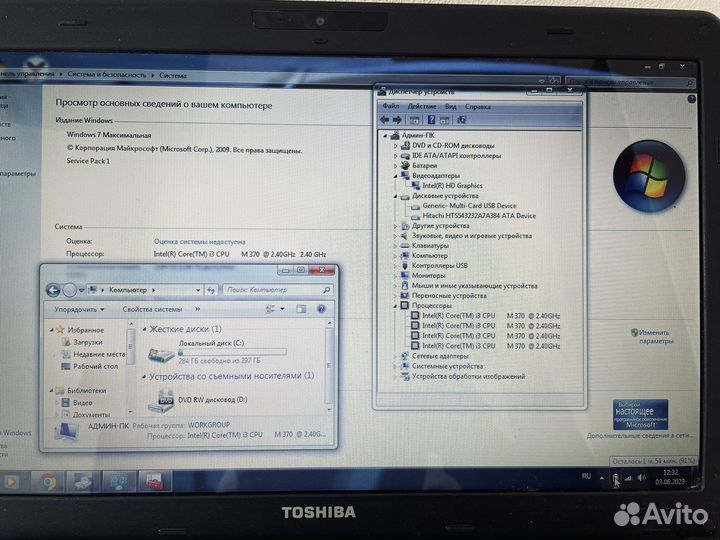Click Forward button in Компьютер explorer window
This screenshot has width=720, height=540.
click(69, 290)
